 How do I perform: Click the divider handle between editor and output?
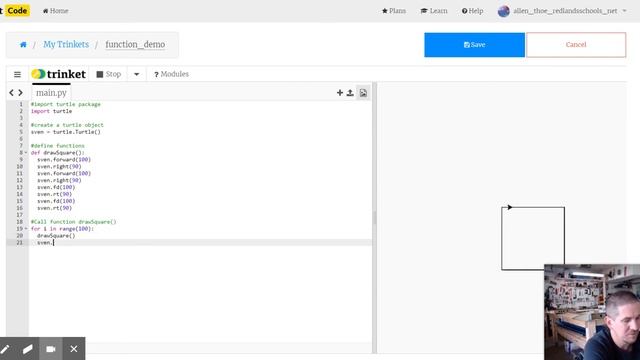point(374,218)
